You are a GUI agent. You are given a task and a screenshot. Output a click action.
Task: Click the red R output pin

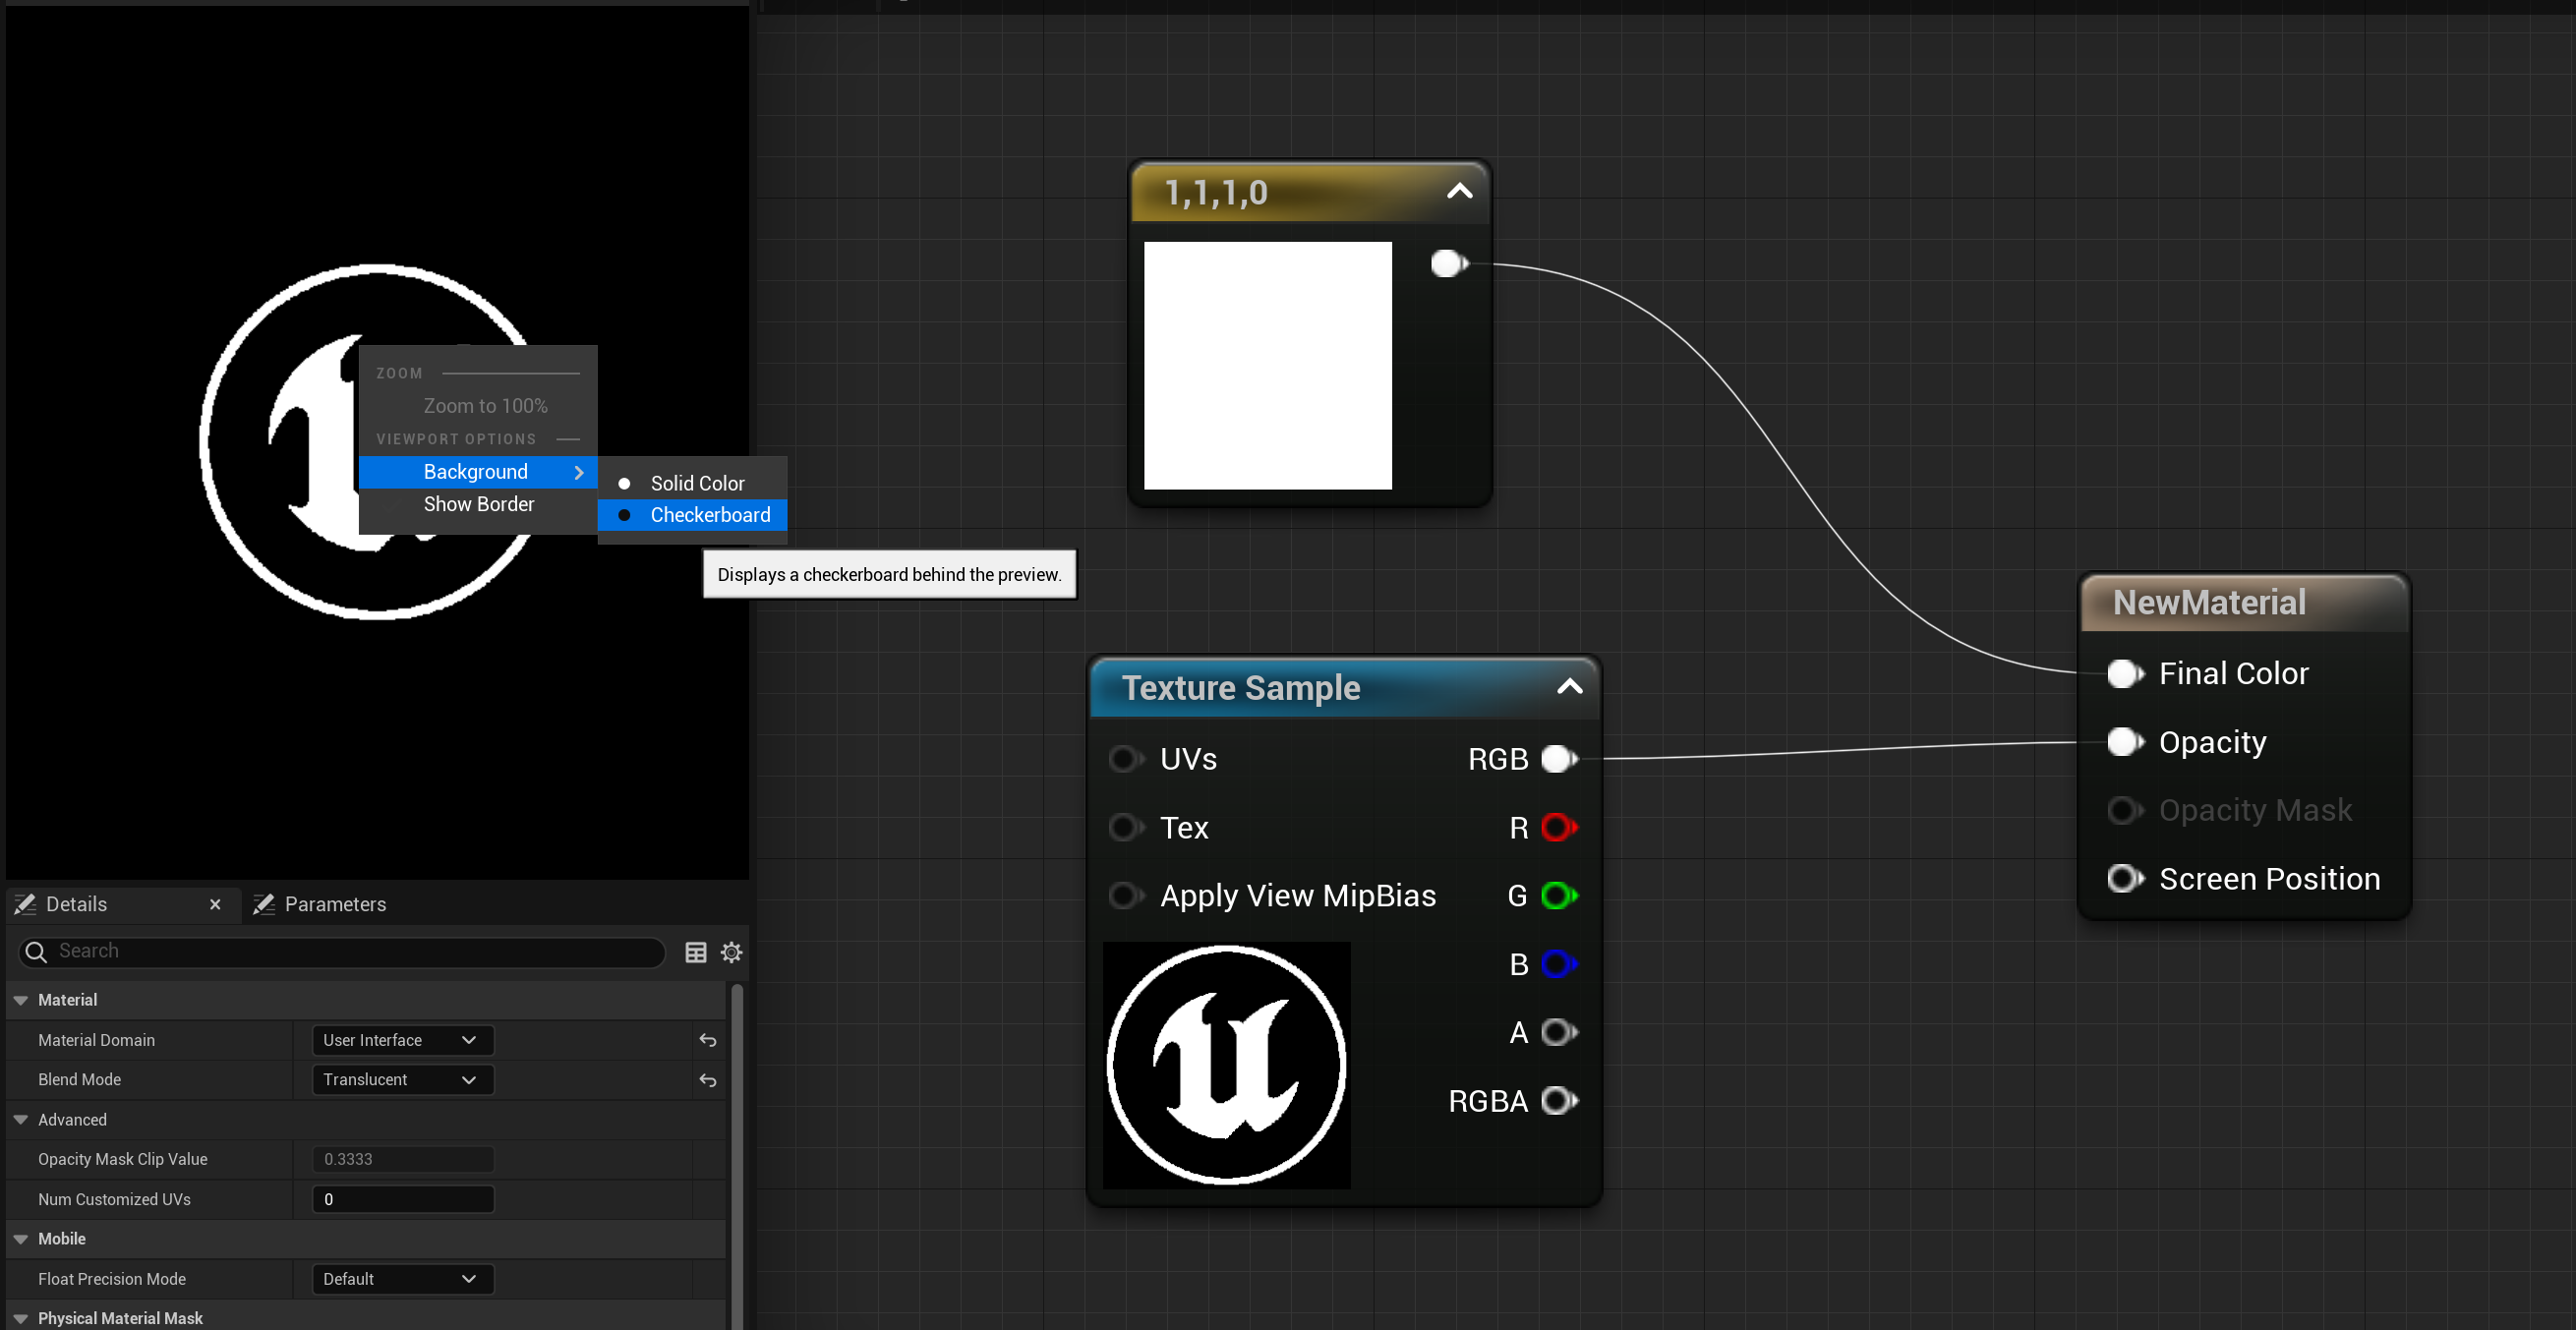1557,827
